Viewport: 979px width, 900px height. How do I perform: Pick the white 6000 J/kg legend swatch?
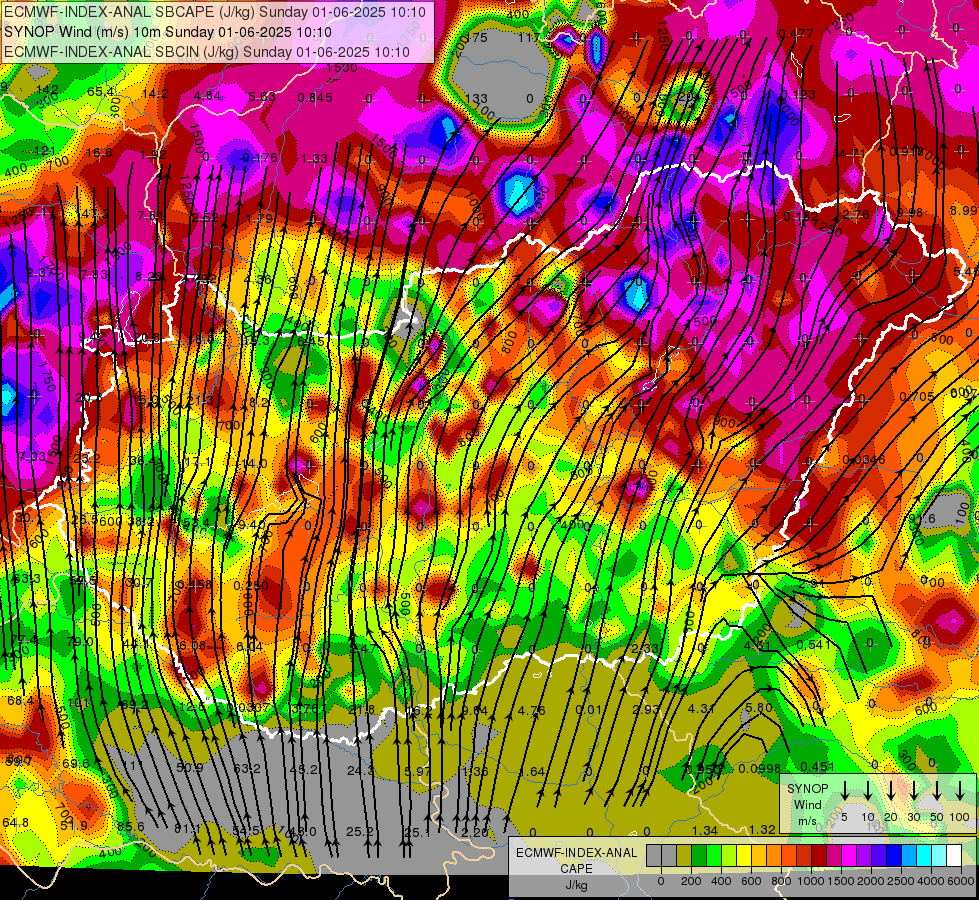click(954, 856)
